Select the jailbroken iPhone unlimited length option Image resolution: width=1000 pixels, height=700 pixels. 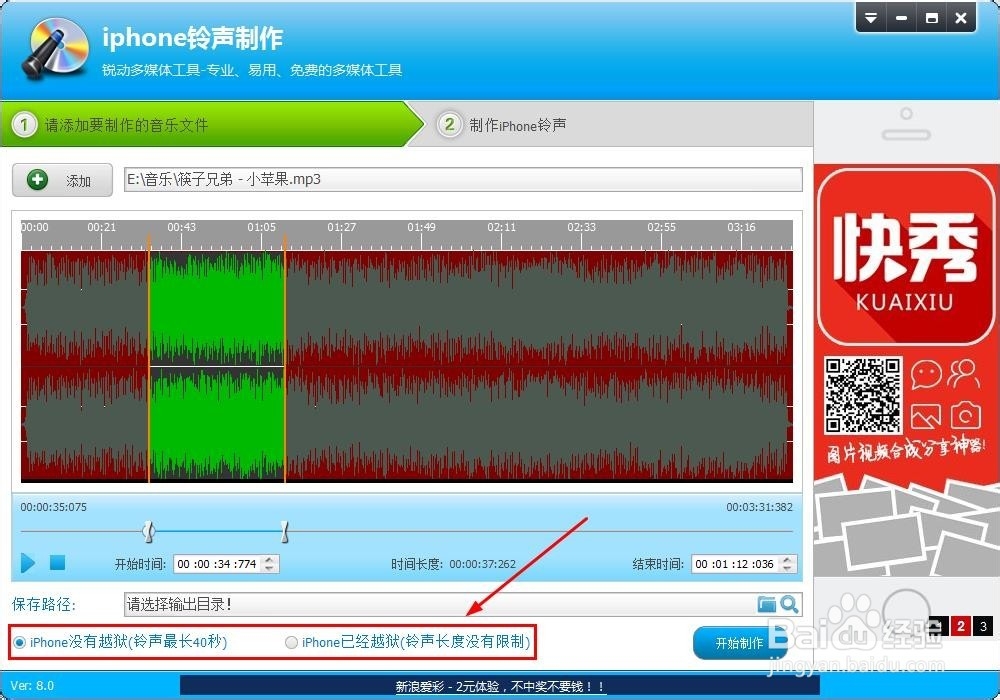click(408, 642)
